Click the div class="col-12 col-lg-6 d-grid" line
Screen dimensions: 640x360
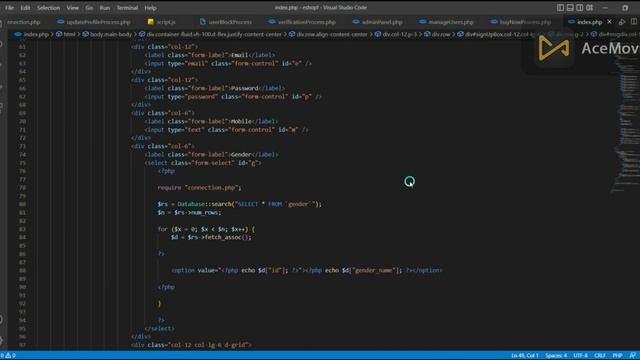coord(191,345)
